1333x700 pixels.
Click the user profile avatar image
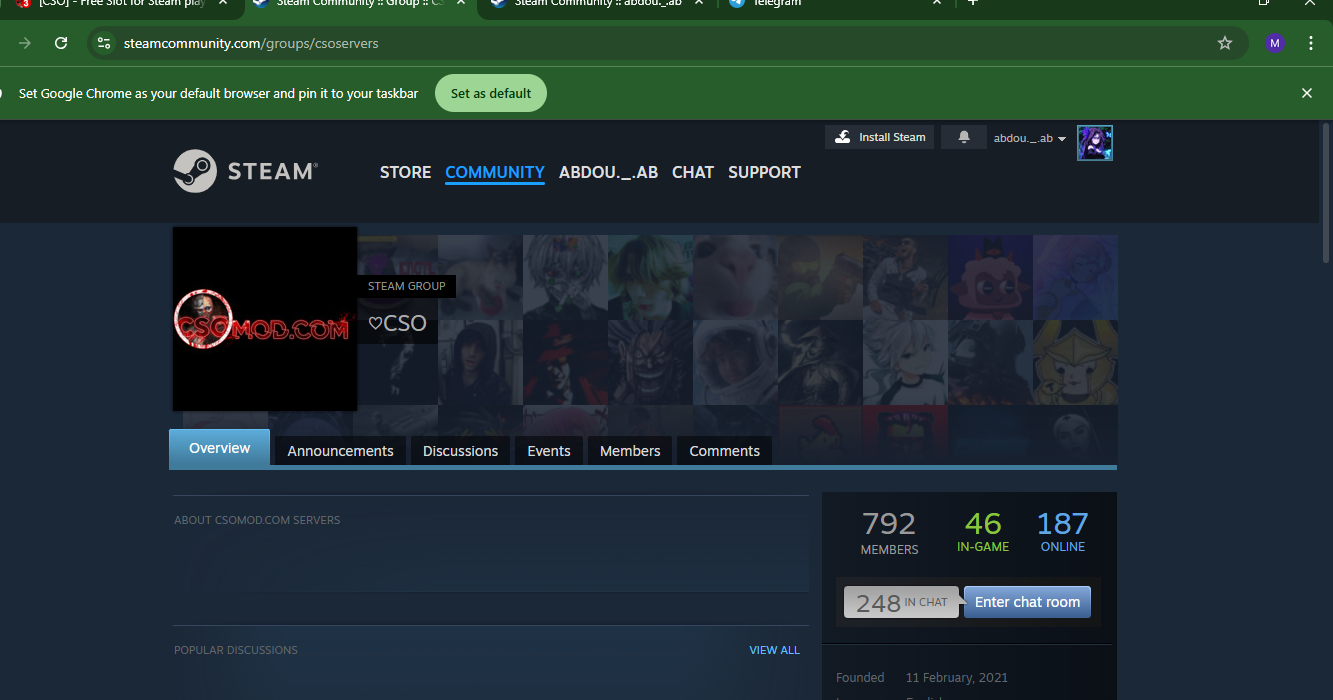tap(1094, 143)
